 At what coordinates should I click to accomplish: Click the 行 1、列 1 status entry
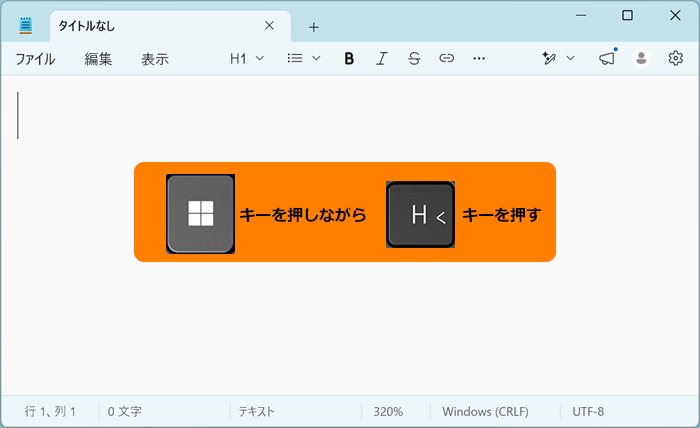pyautogui.click(x=50, y=411)
